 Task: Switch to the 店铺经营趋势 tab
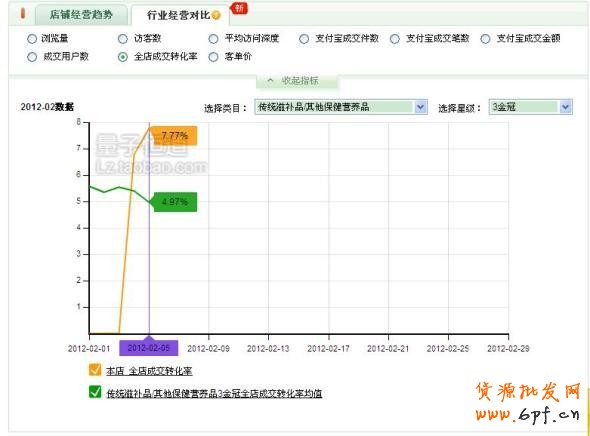tap(81, 15)
